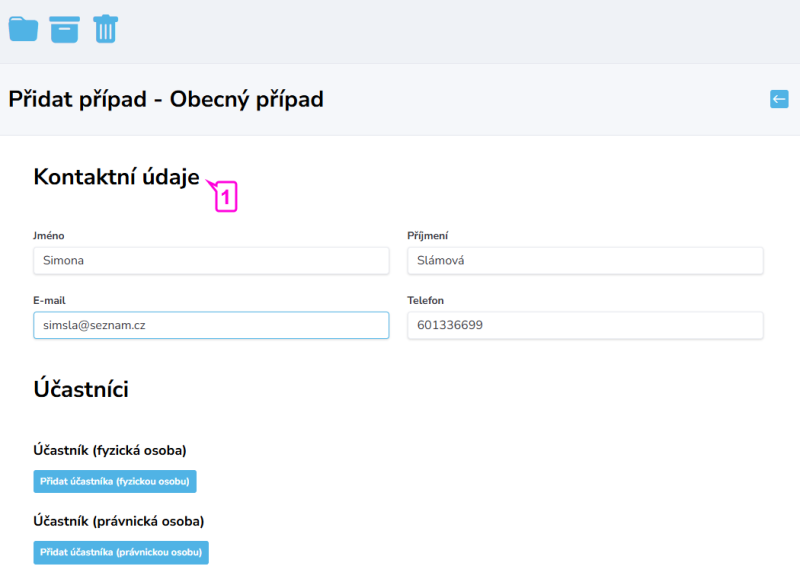Click the Účastníci section heading

tap(81, 390)
